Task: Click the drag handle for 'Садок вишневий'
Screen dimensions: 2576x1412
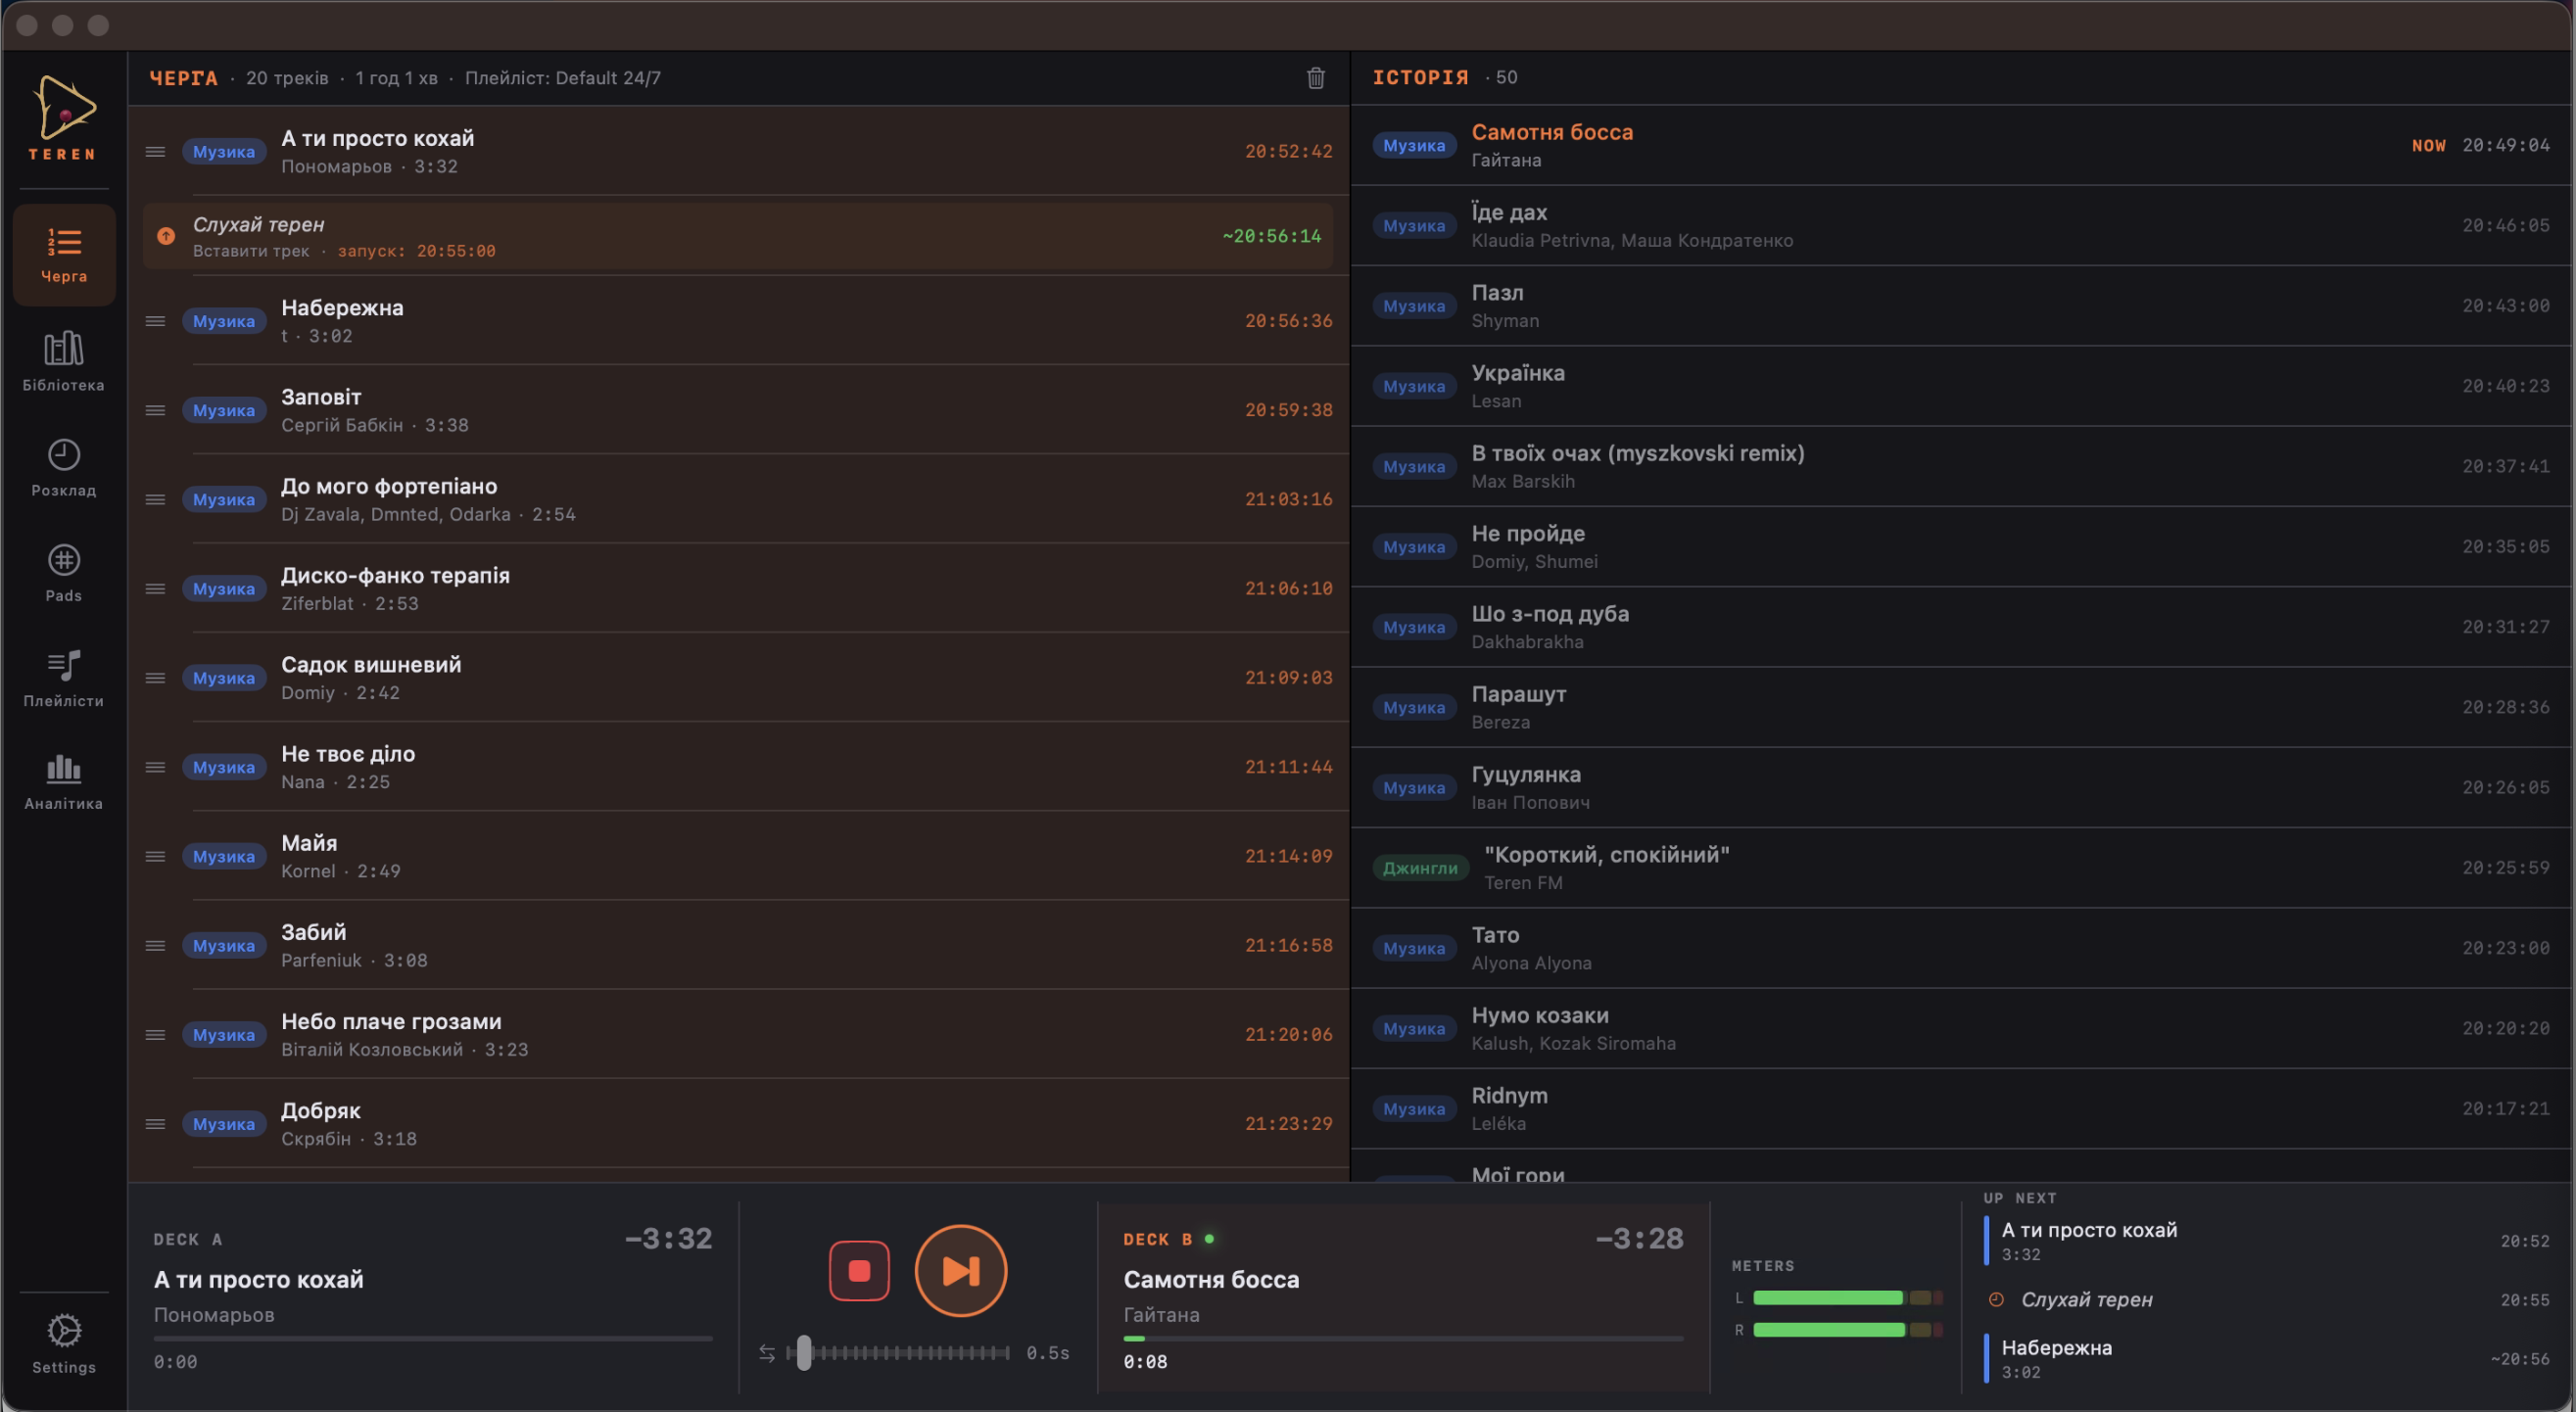Action: tap(155, 678)
